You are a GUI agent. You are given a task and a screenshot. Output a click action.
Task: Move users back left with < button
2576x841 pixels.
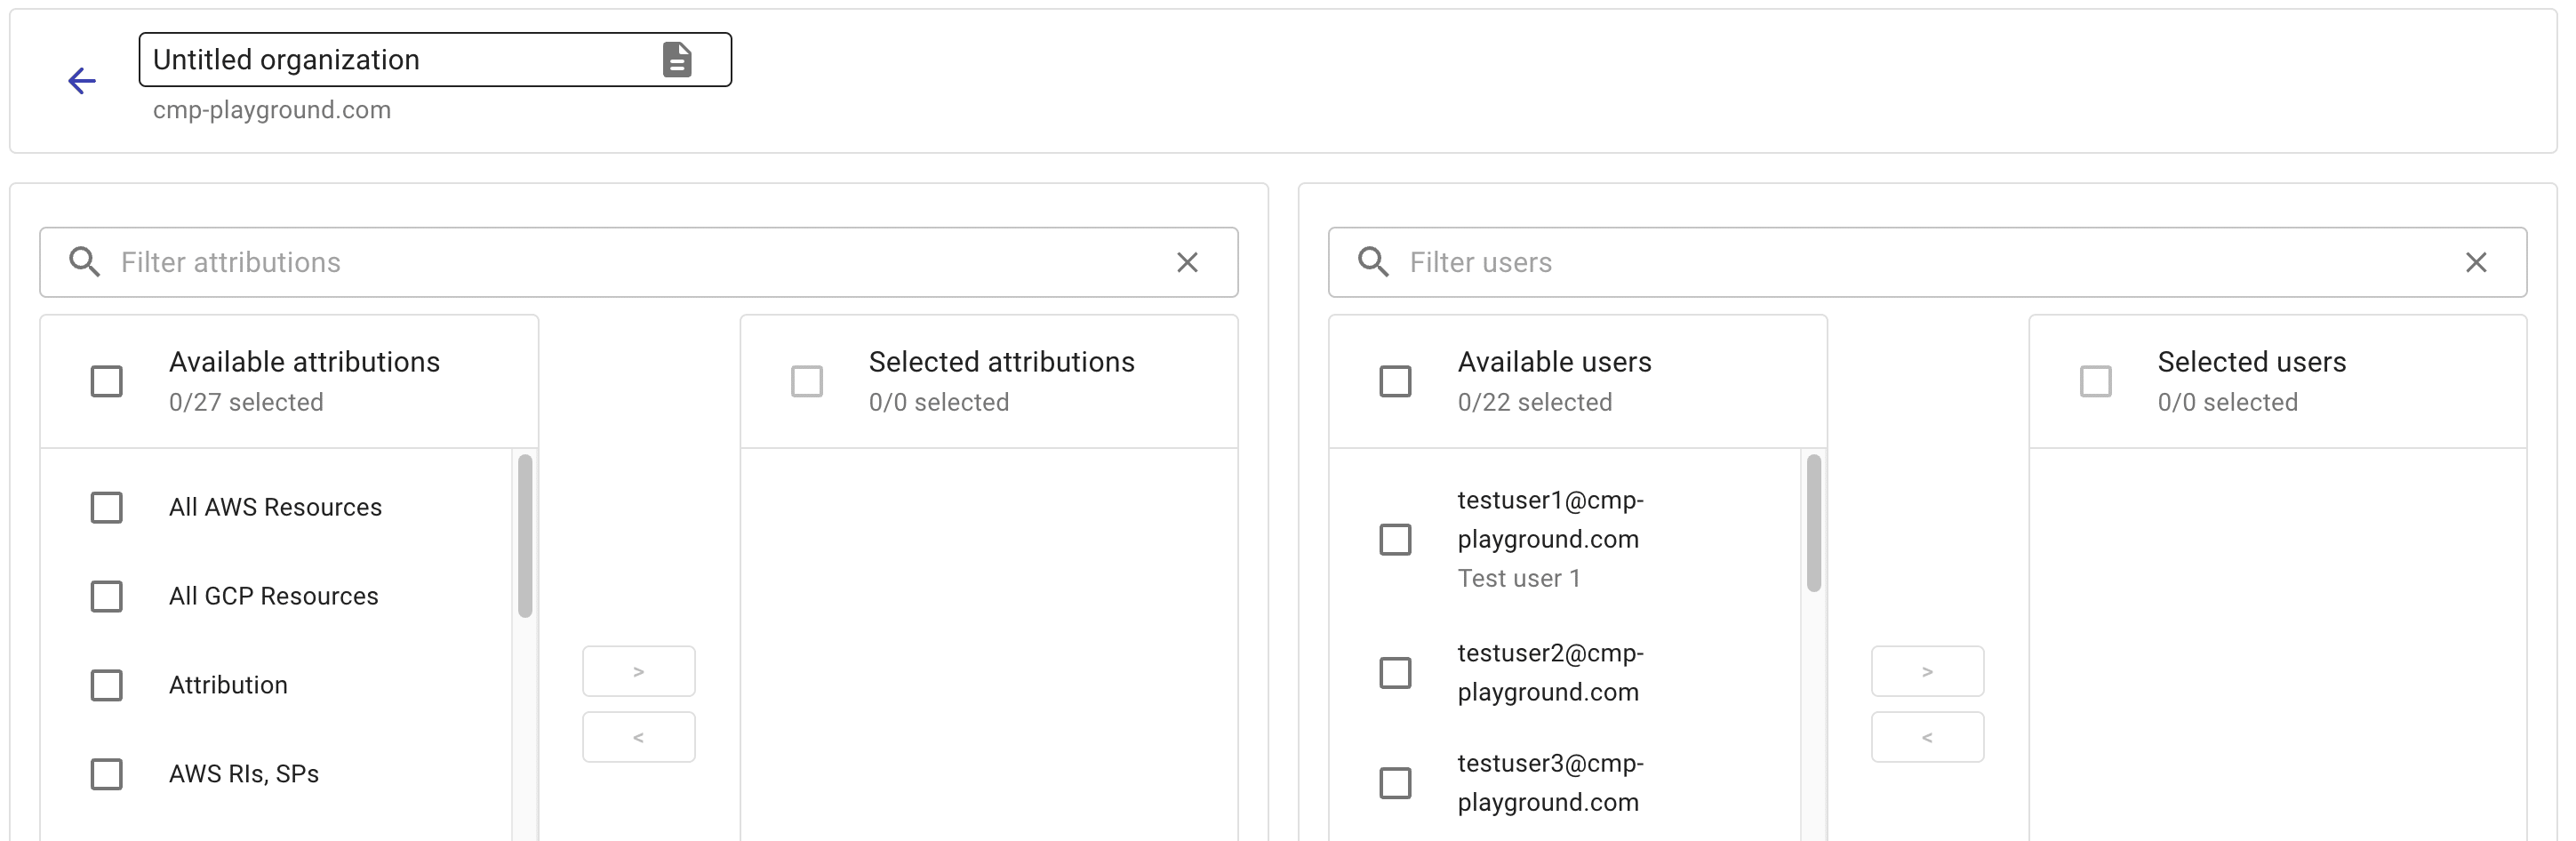point(1927,737)
